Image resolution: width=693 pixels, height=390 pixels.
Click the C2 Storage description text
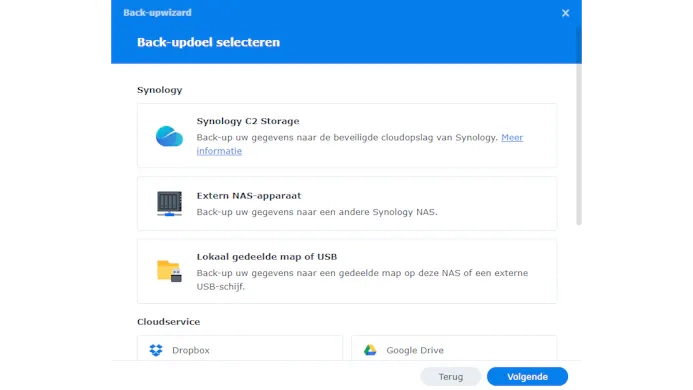(347, 138)
